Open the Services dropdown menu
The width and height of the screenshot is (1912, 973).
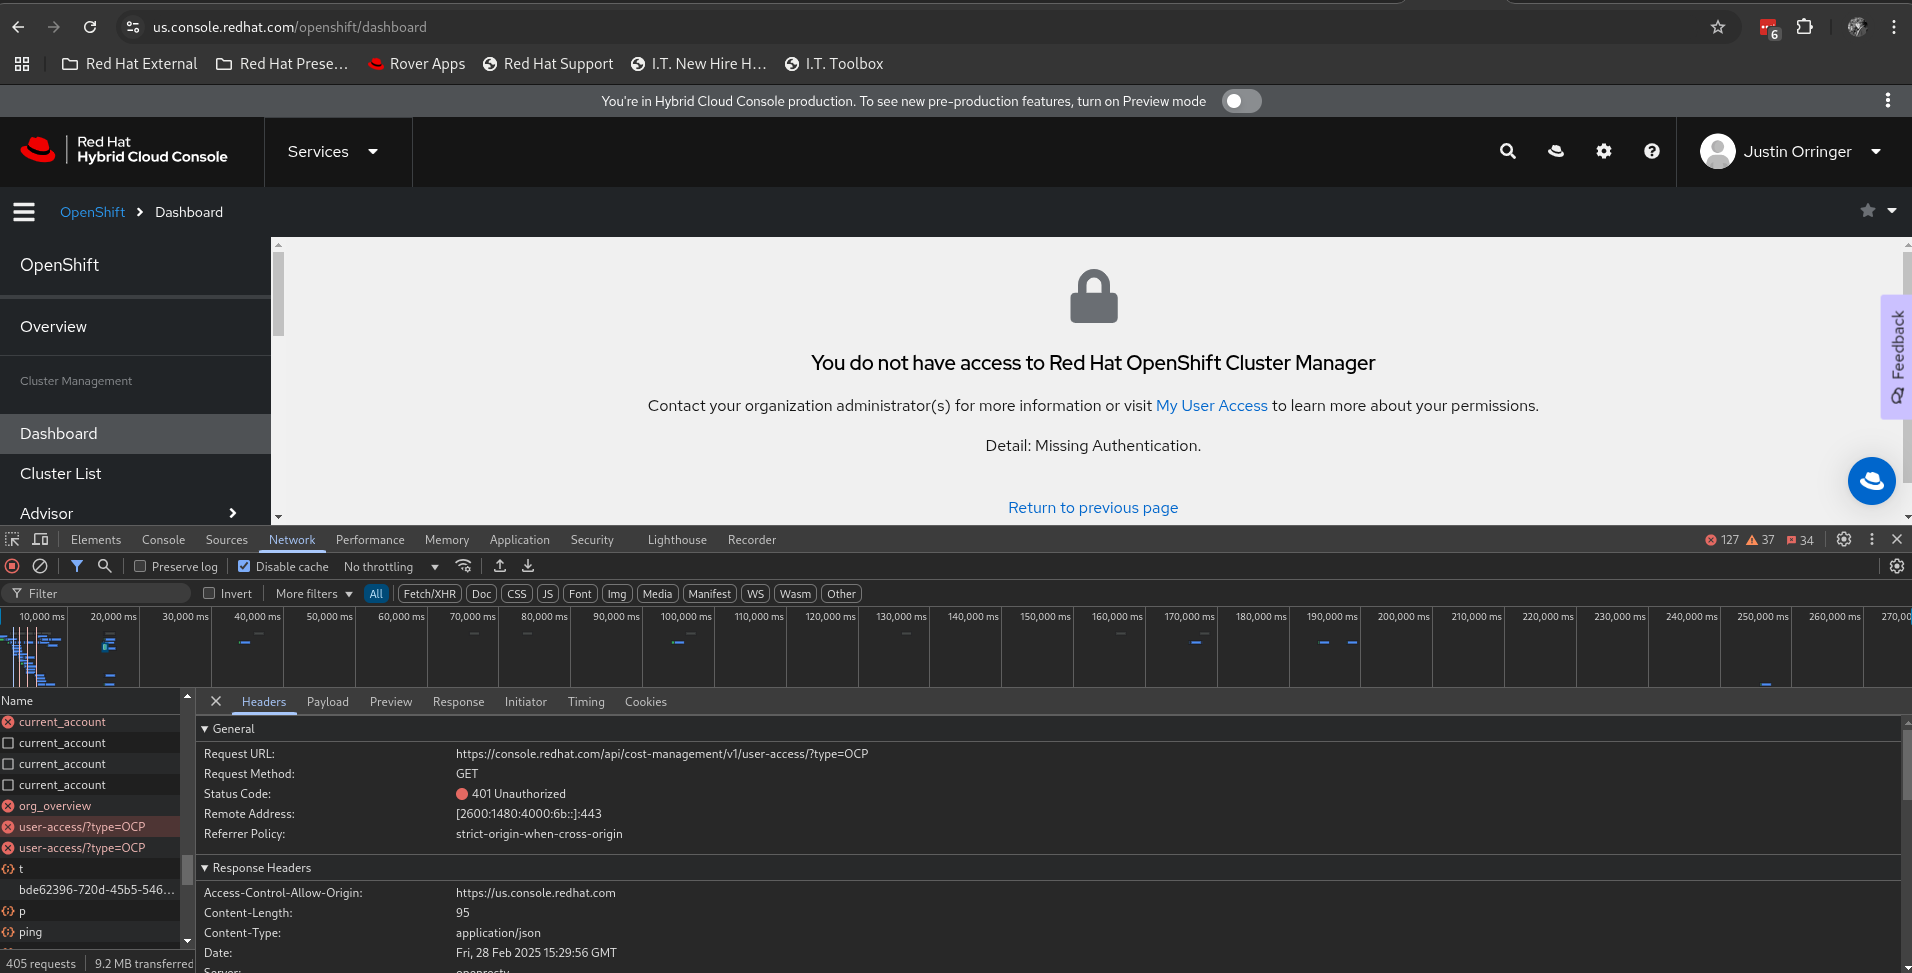(x=333, y=152)
